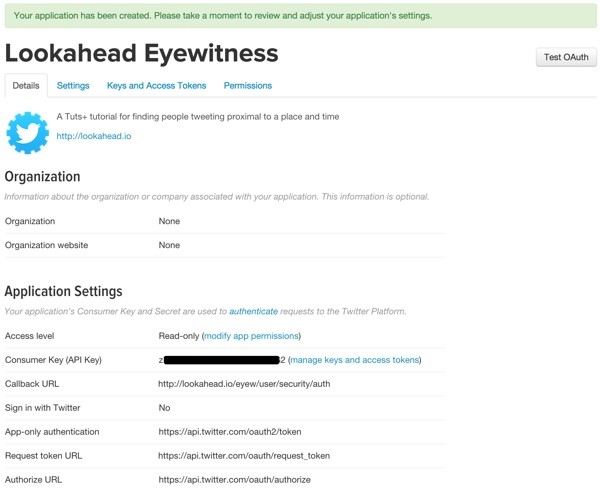Click the application created success message

point(300,16)
